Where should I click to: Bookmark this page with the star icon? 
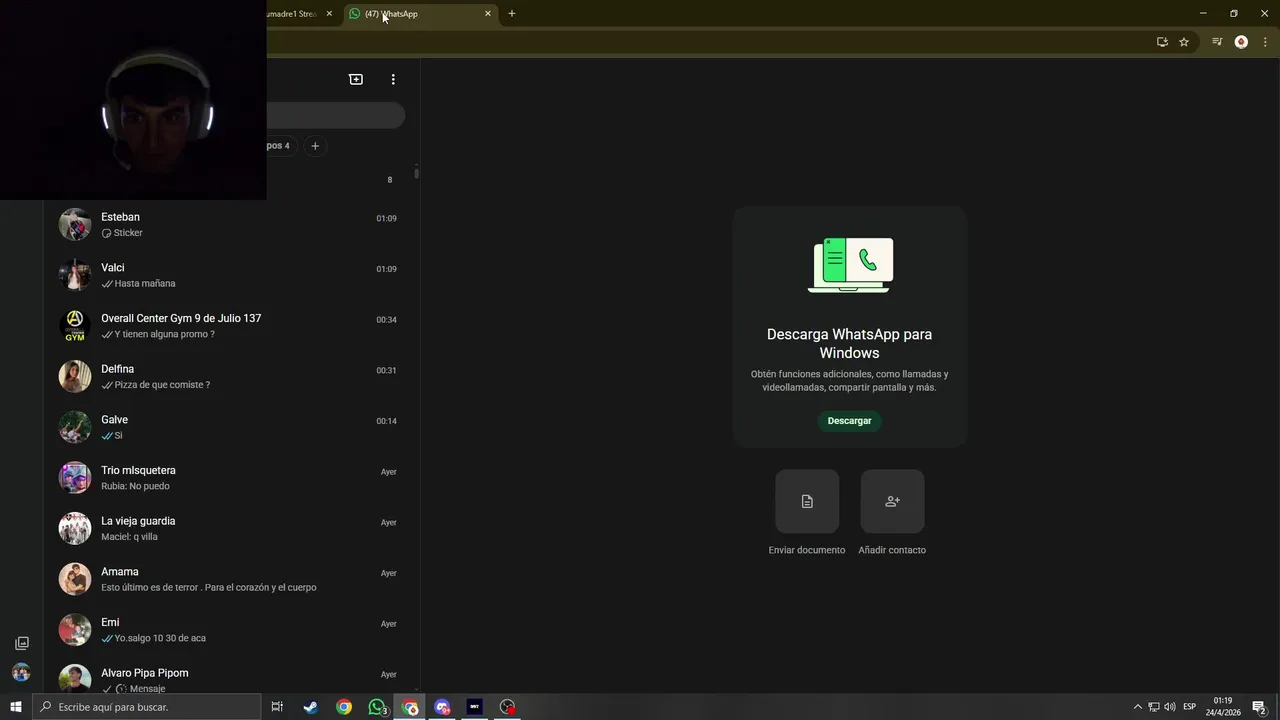1184,42
